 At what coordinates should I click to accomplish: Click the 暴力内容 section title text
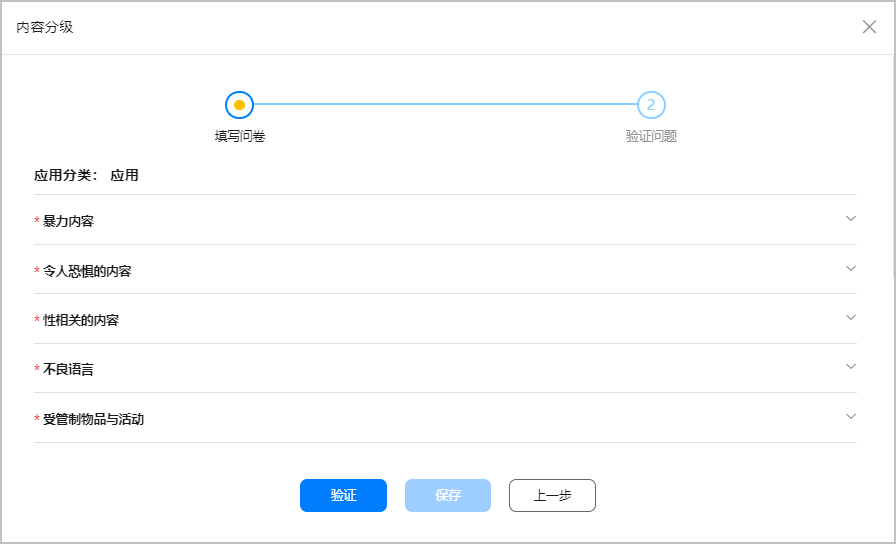point(68,221)
